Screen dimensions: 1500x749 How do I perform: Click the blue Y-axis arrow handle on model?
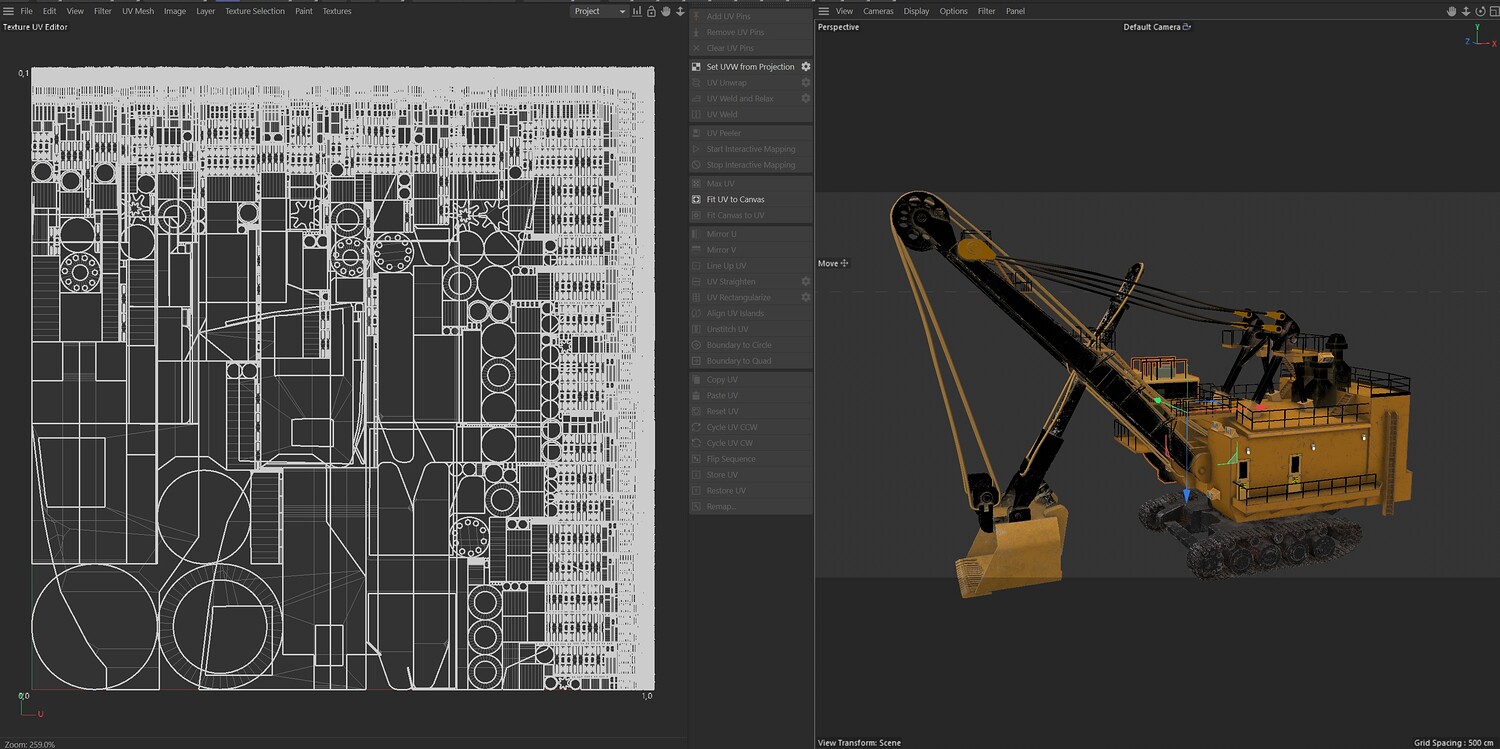(x=1186, y=495)
